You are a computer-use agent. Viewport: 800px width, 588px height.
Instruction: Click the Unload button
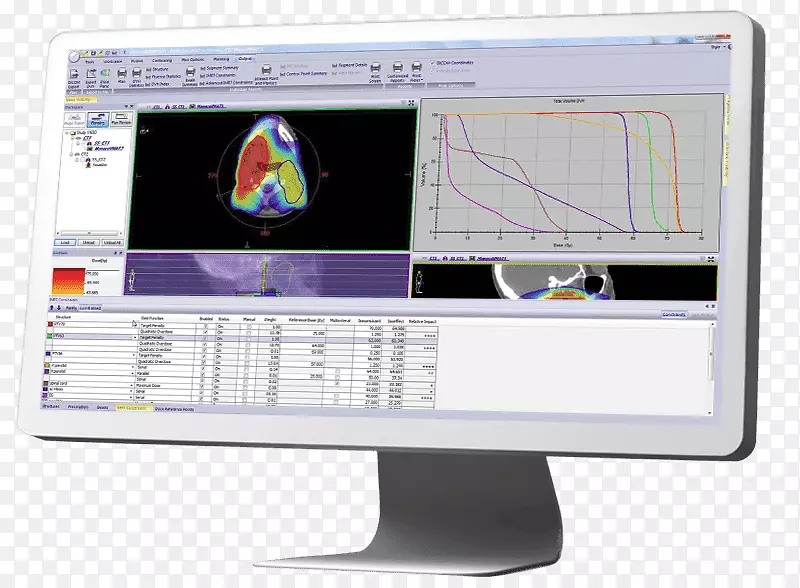[88, 242]
